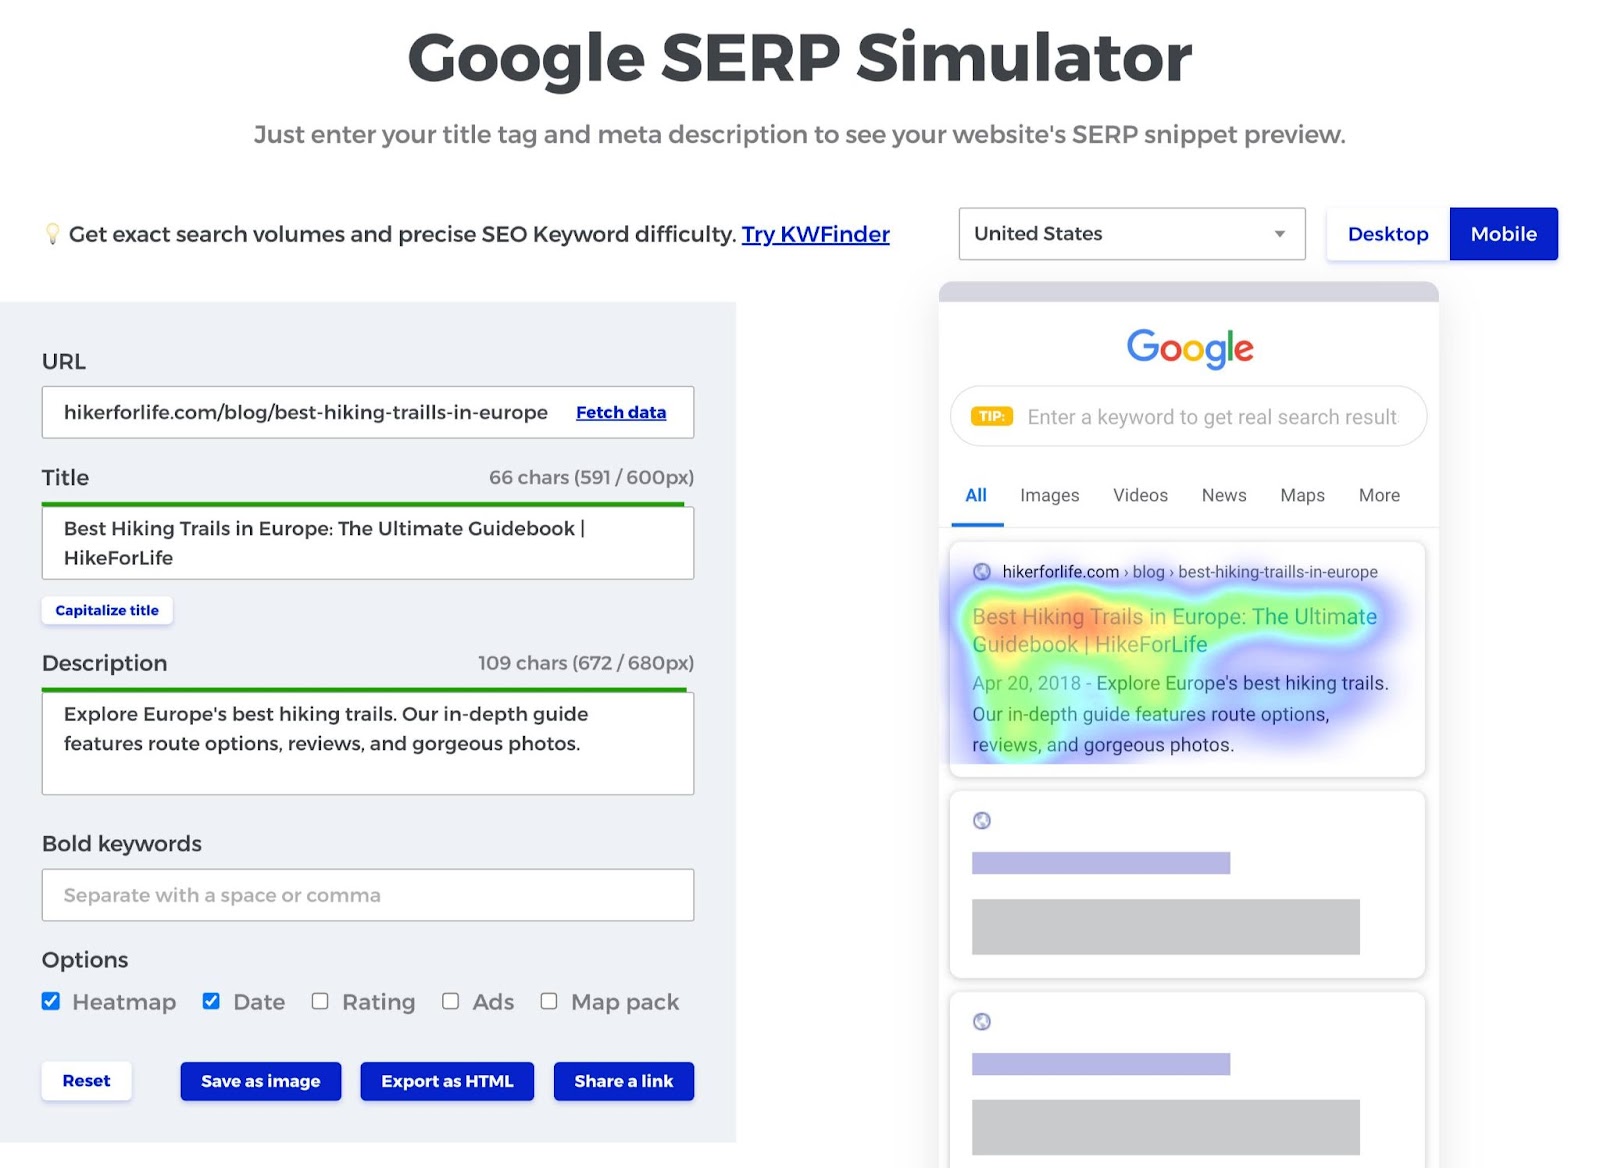
Task: Toggle the Heatmap checkbox
Action: click(51, 1001)
